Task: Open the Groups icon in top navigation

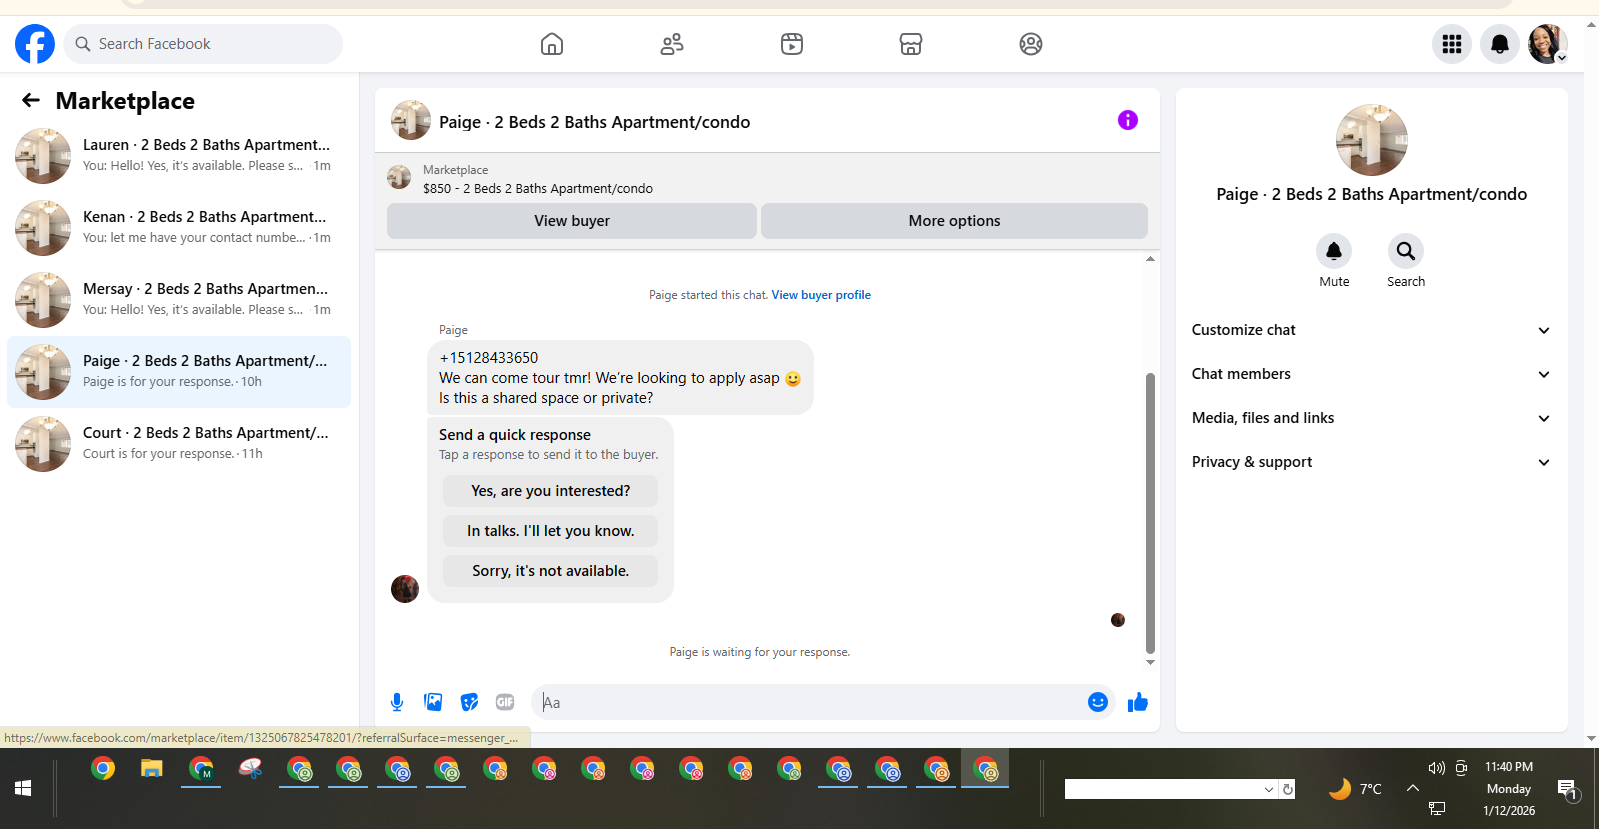Action: click(x=1031, y=44)
